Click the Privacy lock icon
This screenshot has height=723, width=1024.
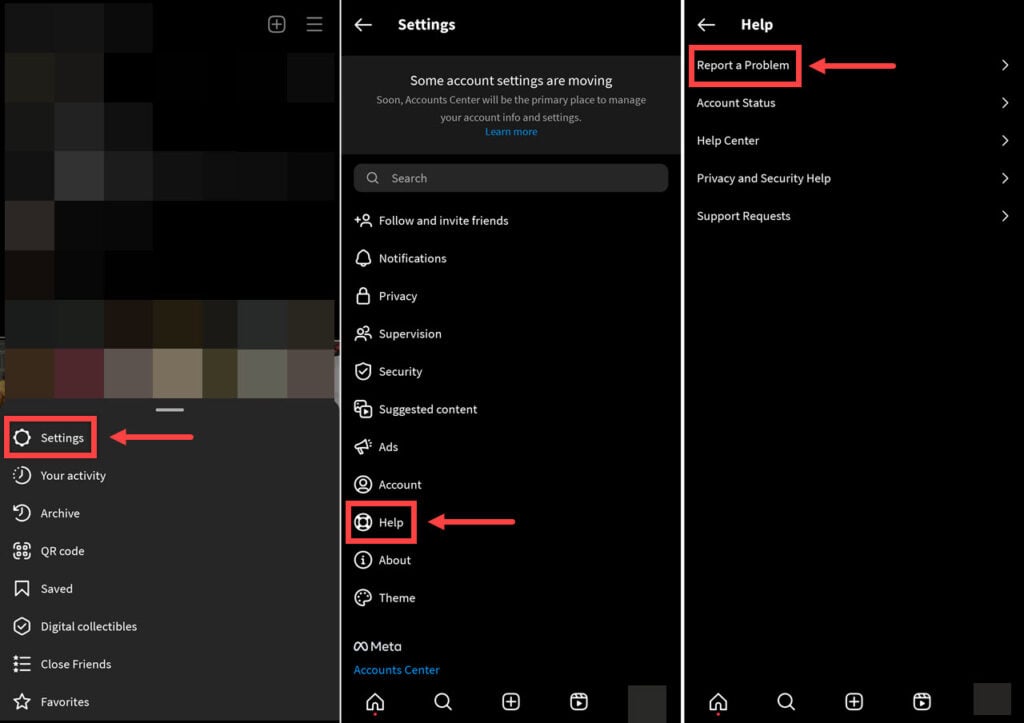(x=363, y=296)
